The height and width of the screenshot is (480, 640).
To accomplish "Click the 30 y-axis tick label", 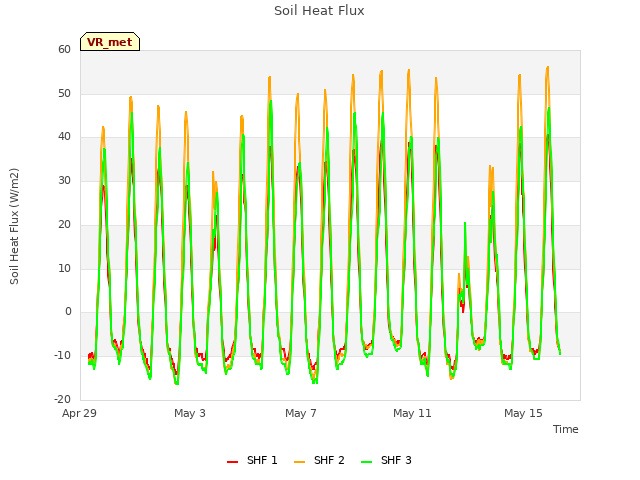I will (64, 180).
